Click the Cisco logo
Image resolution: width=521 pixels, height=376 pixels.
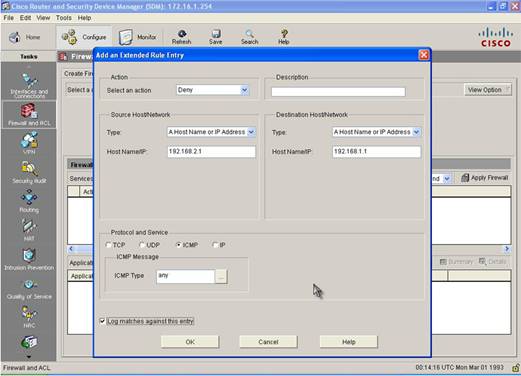tap(496, 37)
